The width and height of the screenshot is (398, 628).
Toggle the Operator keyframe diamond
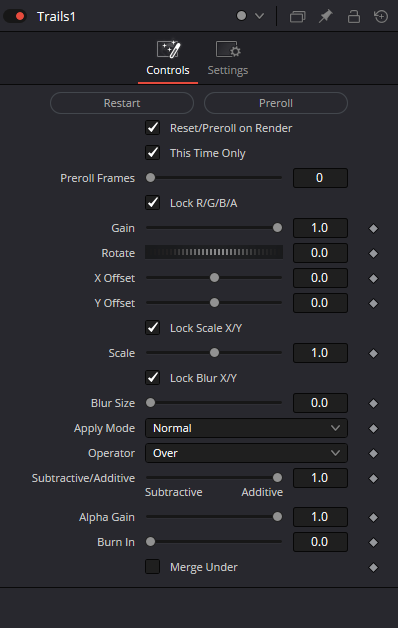tap(373, 453)
